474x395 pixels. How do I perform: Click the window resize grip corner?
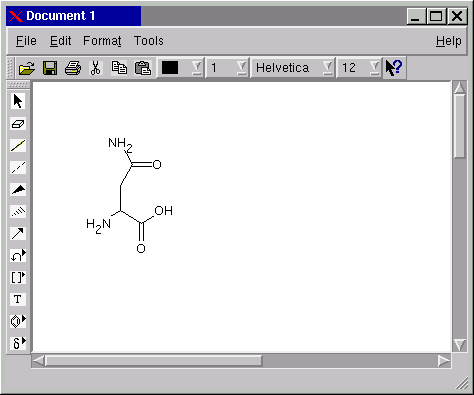click(x=462, y=383)
